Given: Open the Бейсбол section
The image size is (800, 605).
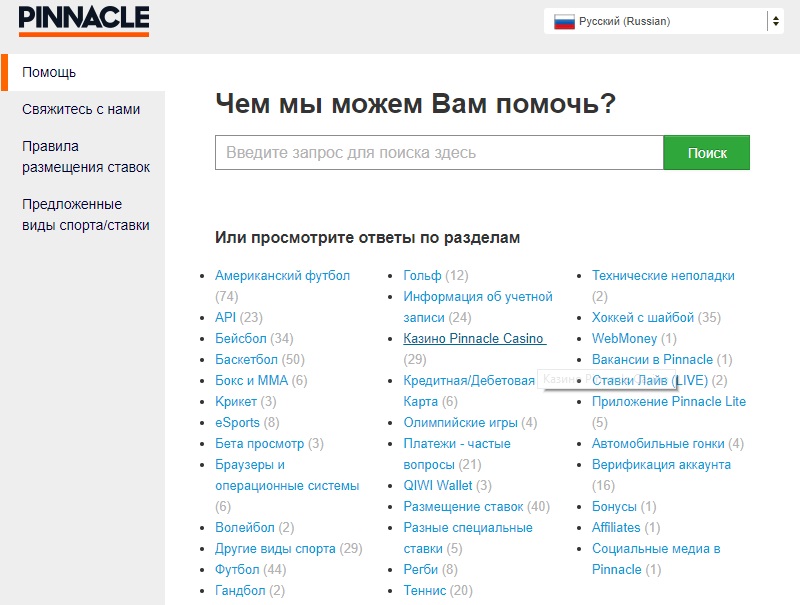Looking at the screenshot, I should click(240, 338).
